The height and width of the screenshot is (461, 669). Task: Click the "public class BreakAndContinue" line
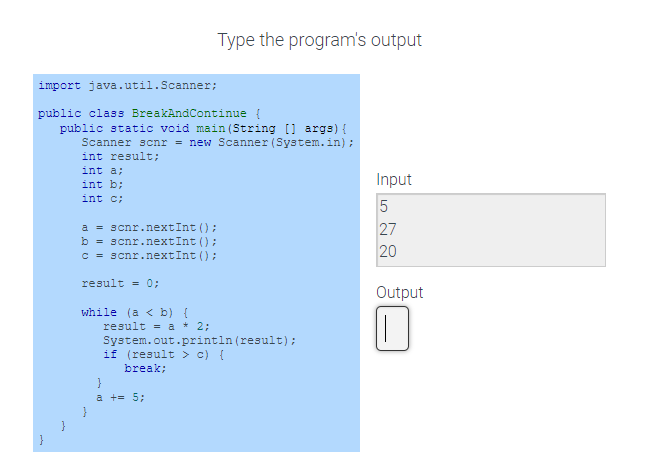[x=149, y=114]
